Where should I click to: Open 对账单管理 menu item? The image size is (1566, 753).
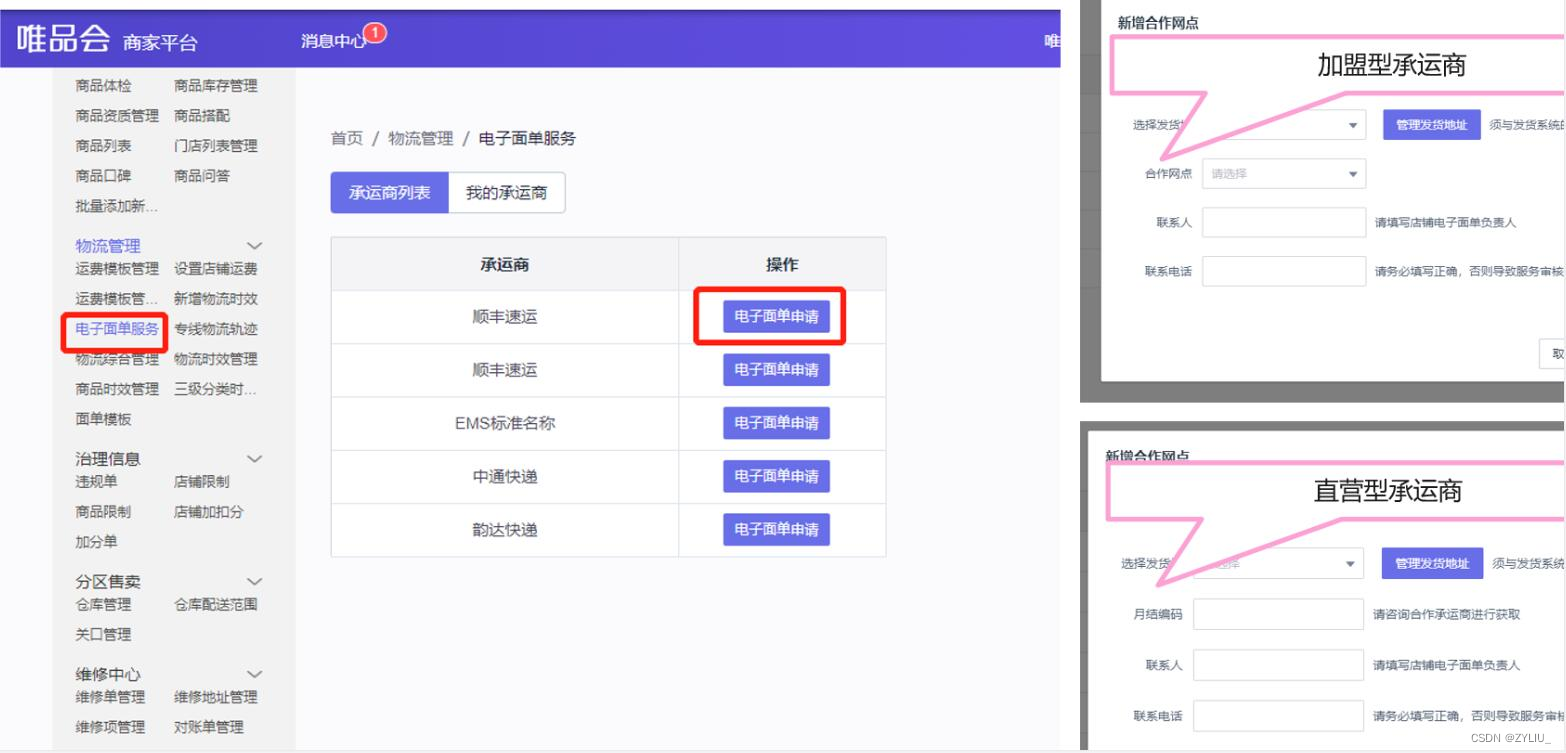pos(209,727)
